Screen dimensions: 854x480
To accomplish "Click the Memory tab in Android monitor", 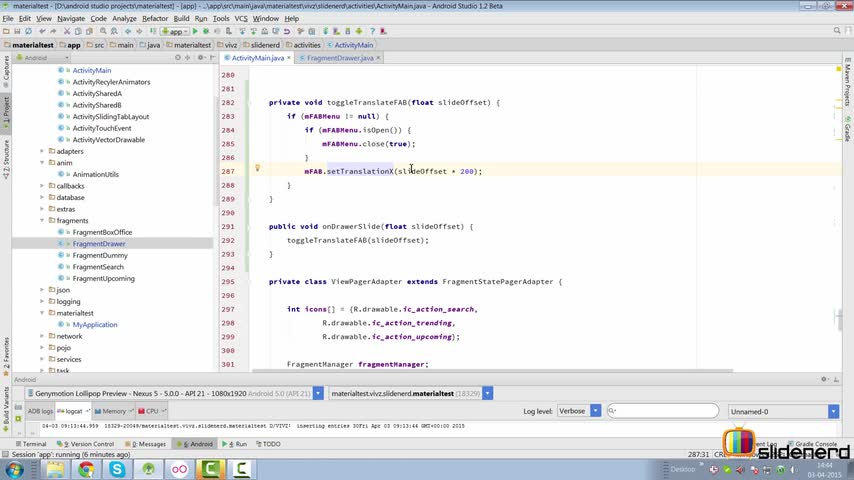I will [111, 411].
